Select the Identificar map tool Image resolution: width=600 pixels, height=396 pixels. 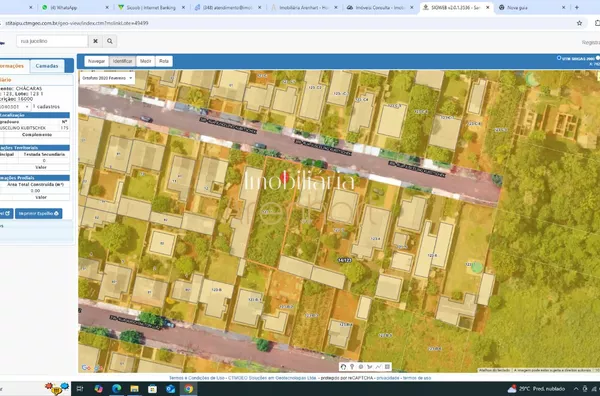pos(122,61)
